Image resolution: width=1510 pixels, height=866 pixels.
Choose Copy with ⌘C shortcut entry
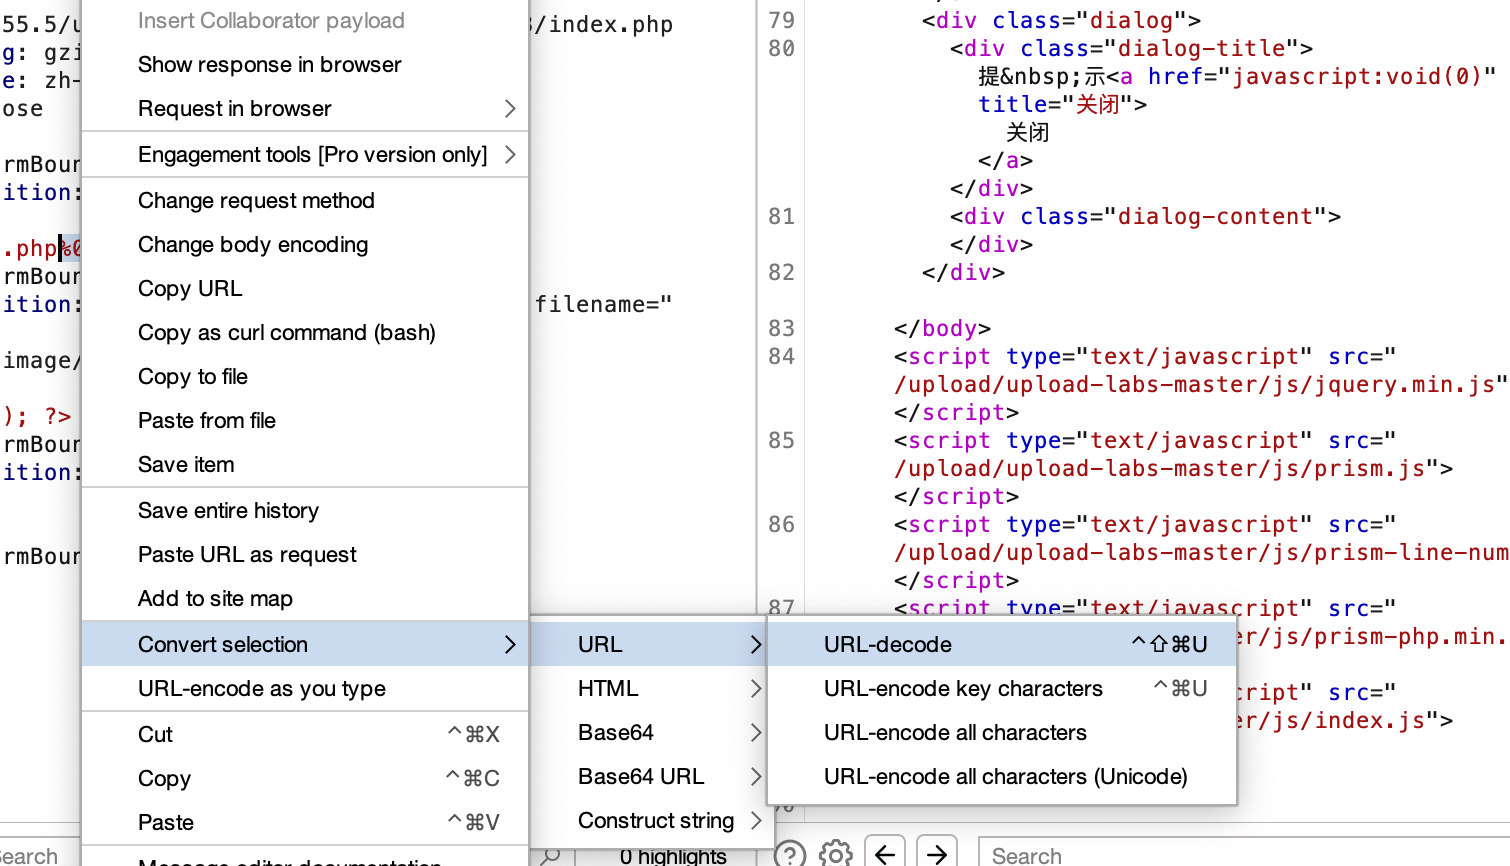(305, 778)
